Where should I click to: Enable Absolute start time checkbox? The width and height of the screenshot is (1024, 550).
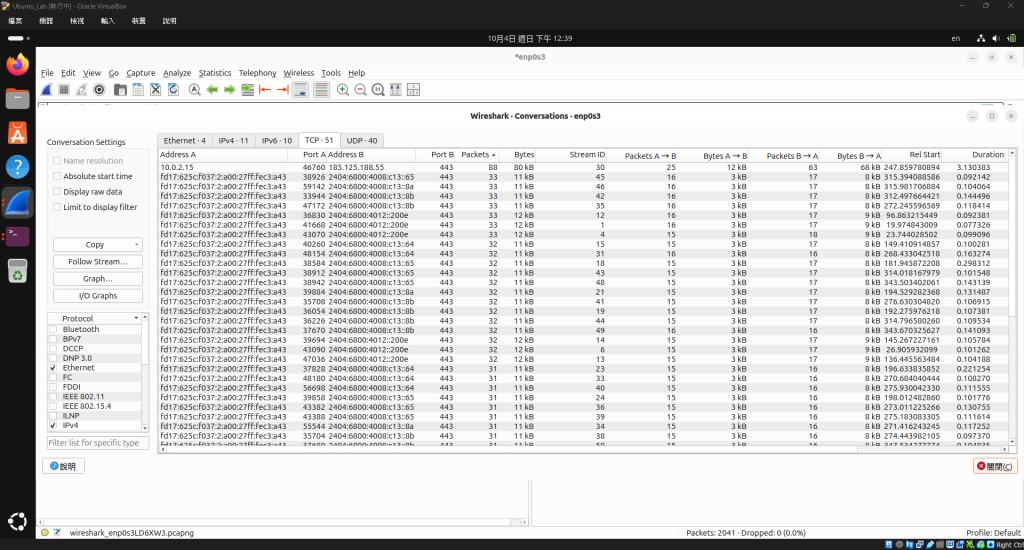tap(57, 176)
